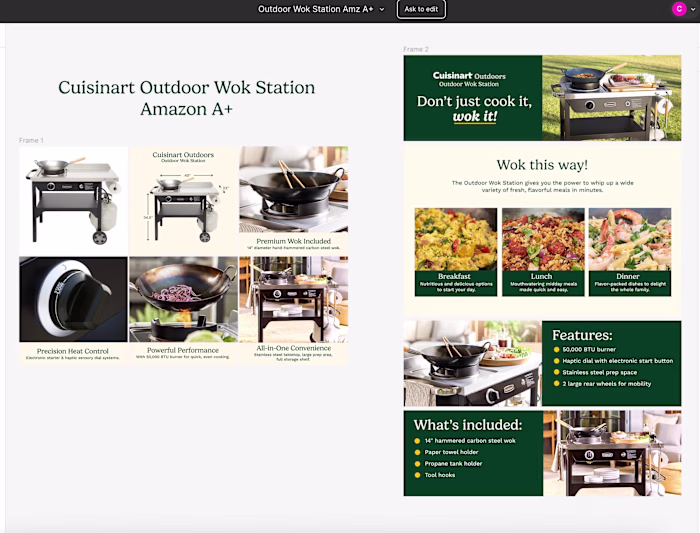
Task: Click the Lunch label
Action: click(x=542, y=276)
